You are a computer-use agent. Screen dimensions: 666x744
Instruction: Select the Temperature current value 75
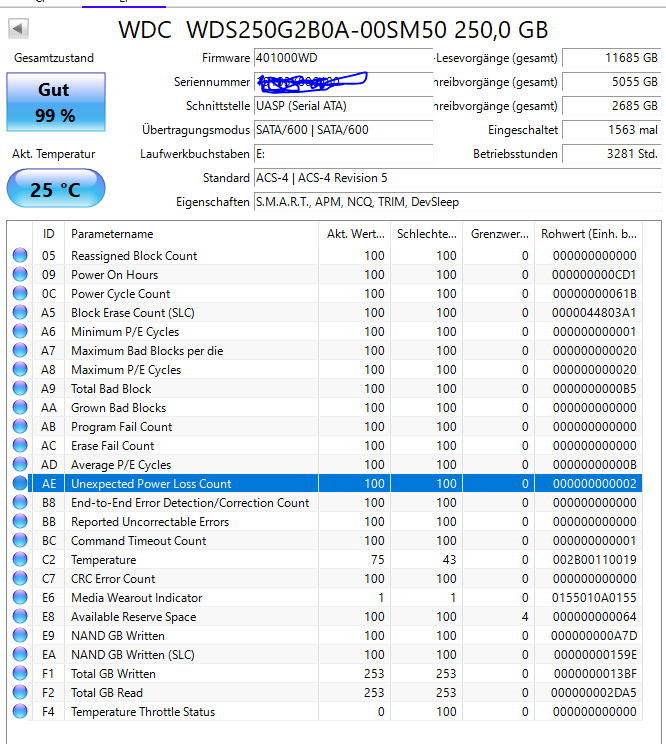coord(378,559)
